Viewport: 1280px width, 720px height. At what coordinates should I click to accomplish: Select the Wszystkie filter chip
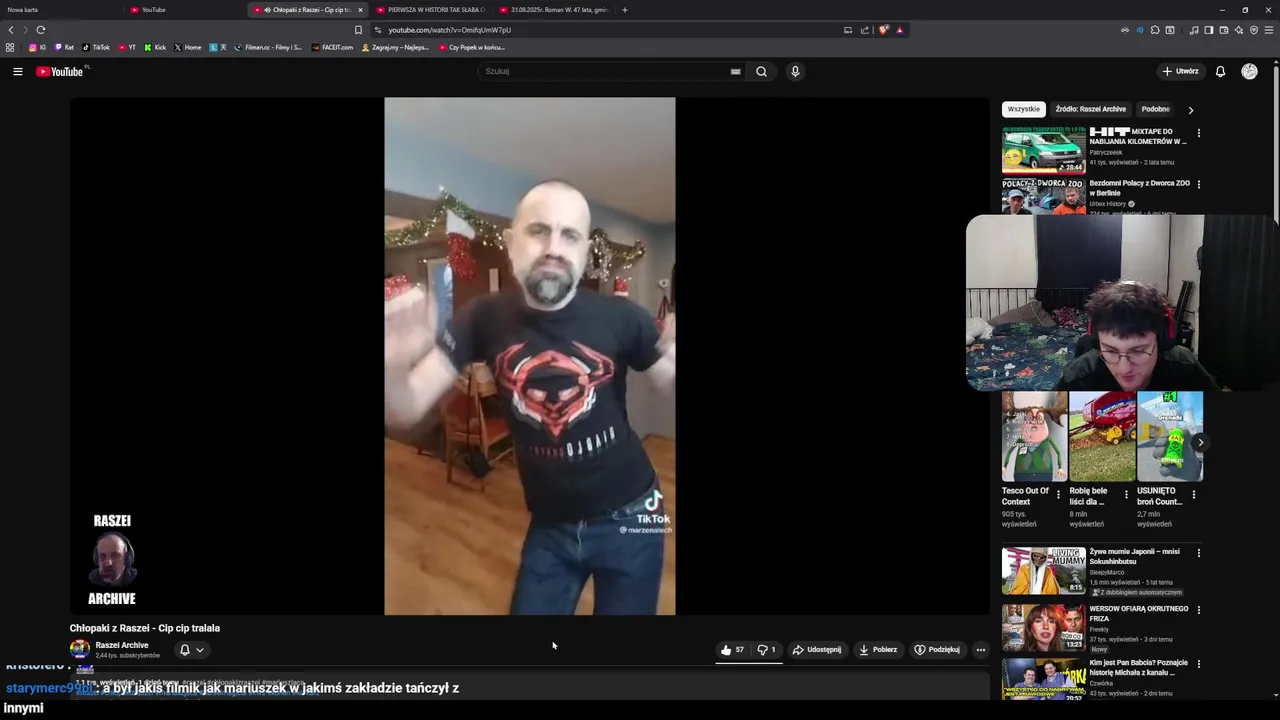click(x=1023, y=109)
